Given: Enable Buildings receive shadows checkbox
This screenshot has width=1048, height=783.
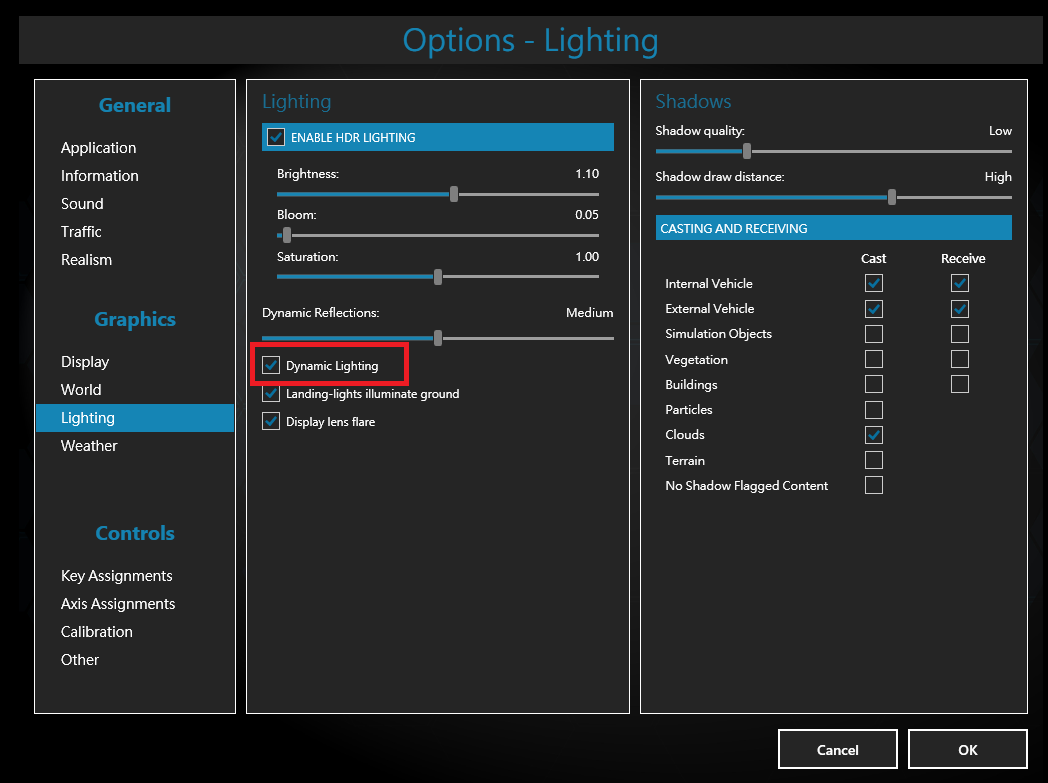Looking at the screenshot, I should pyautogui.click(x=960, y=384).
